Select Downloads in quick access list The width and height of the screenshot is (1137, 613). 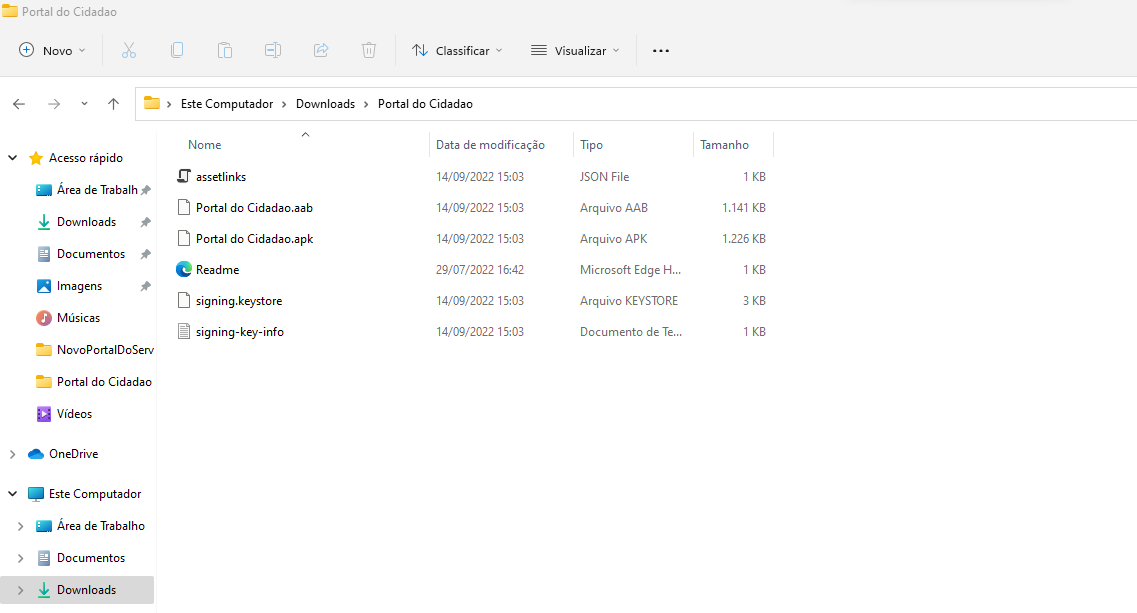[x=86, y=222]
